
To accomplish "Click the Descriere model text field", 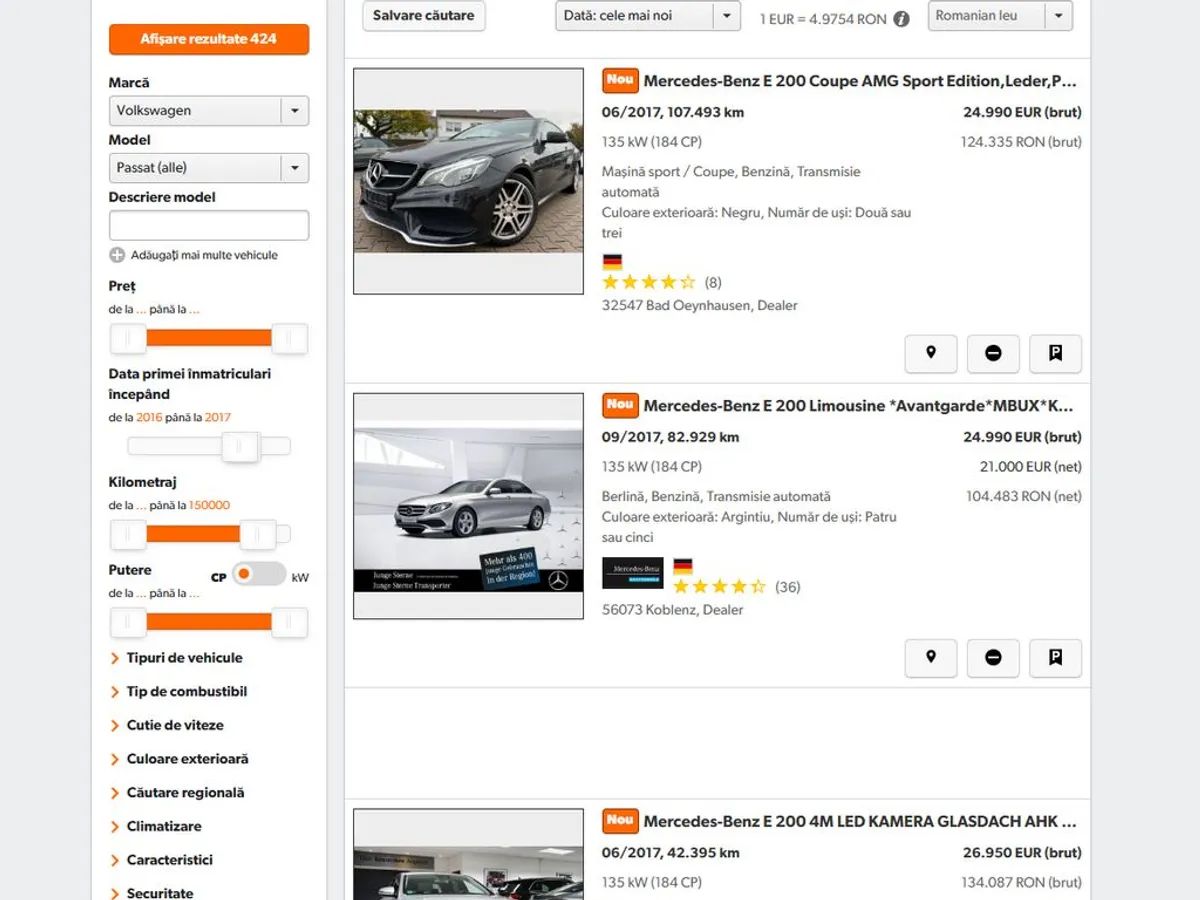I will pyautogui.click(x=209, y=225).
